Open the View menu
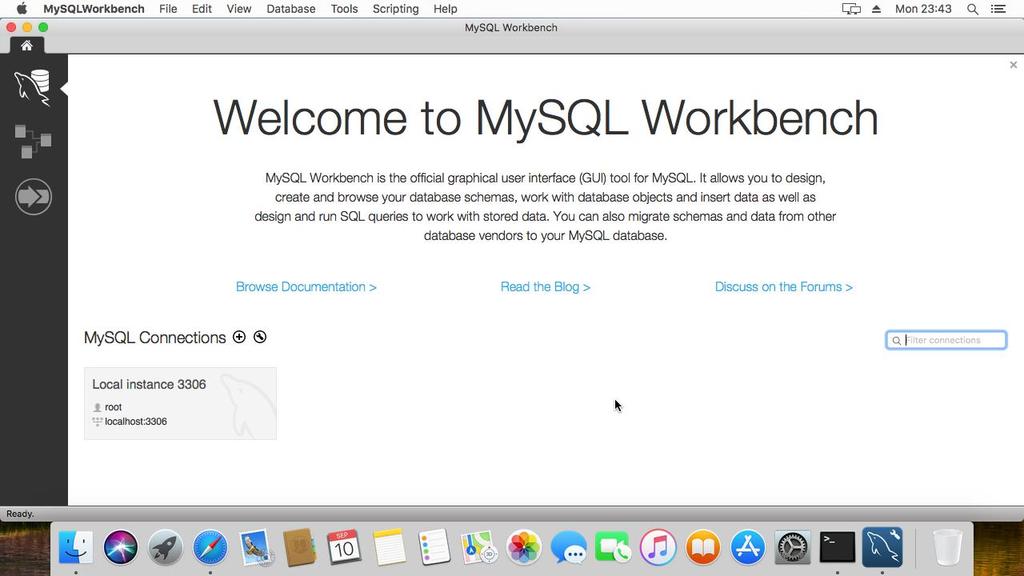 [239, 9]
